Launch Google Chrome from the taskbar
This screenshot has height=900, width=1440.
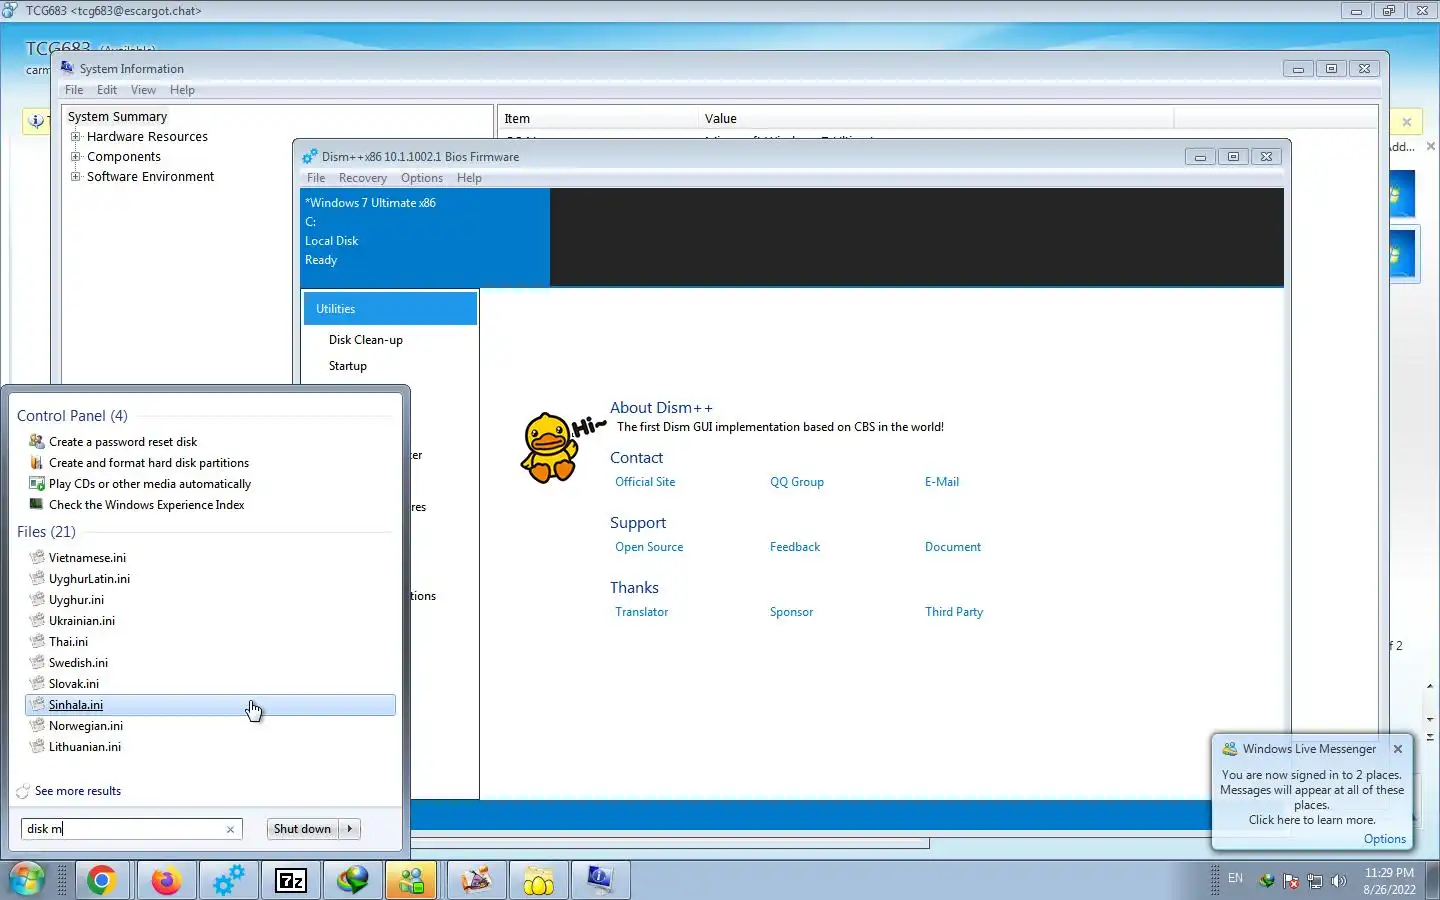tap(101, 880)
